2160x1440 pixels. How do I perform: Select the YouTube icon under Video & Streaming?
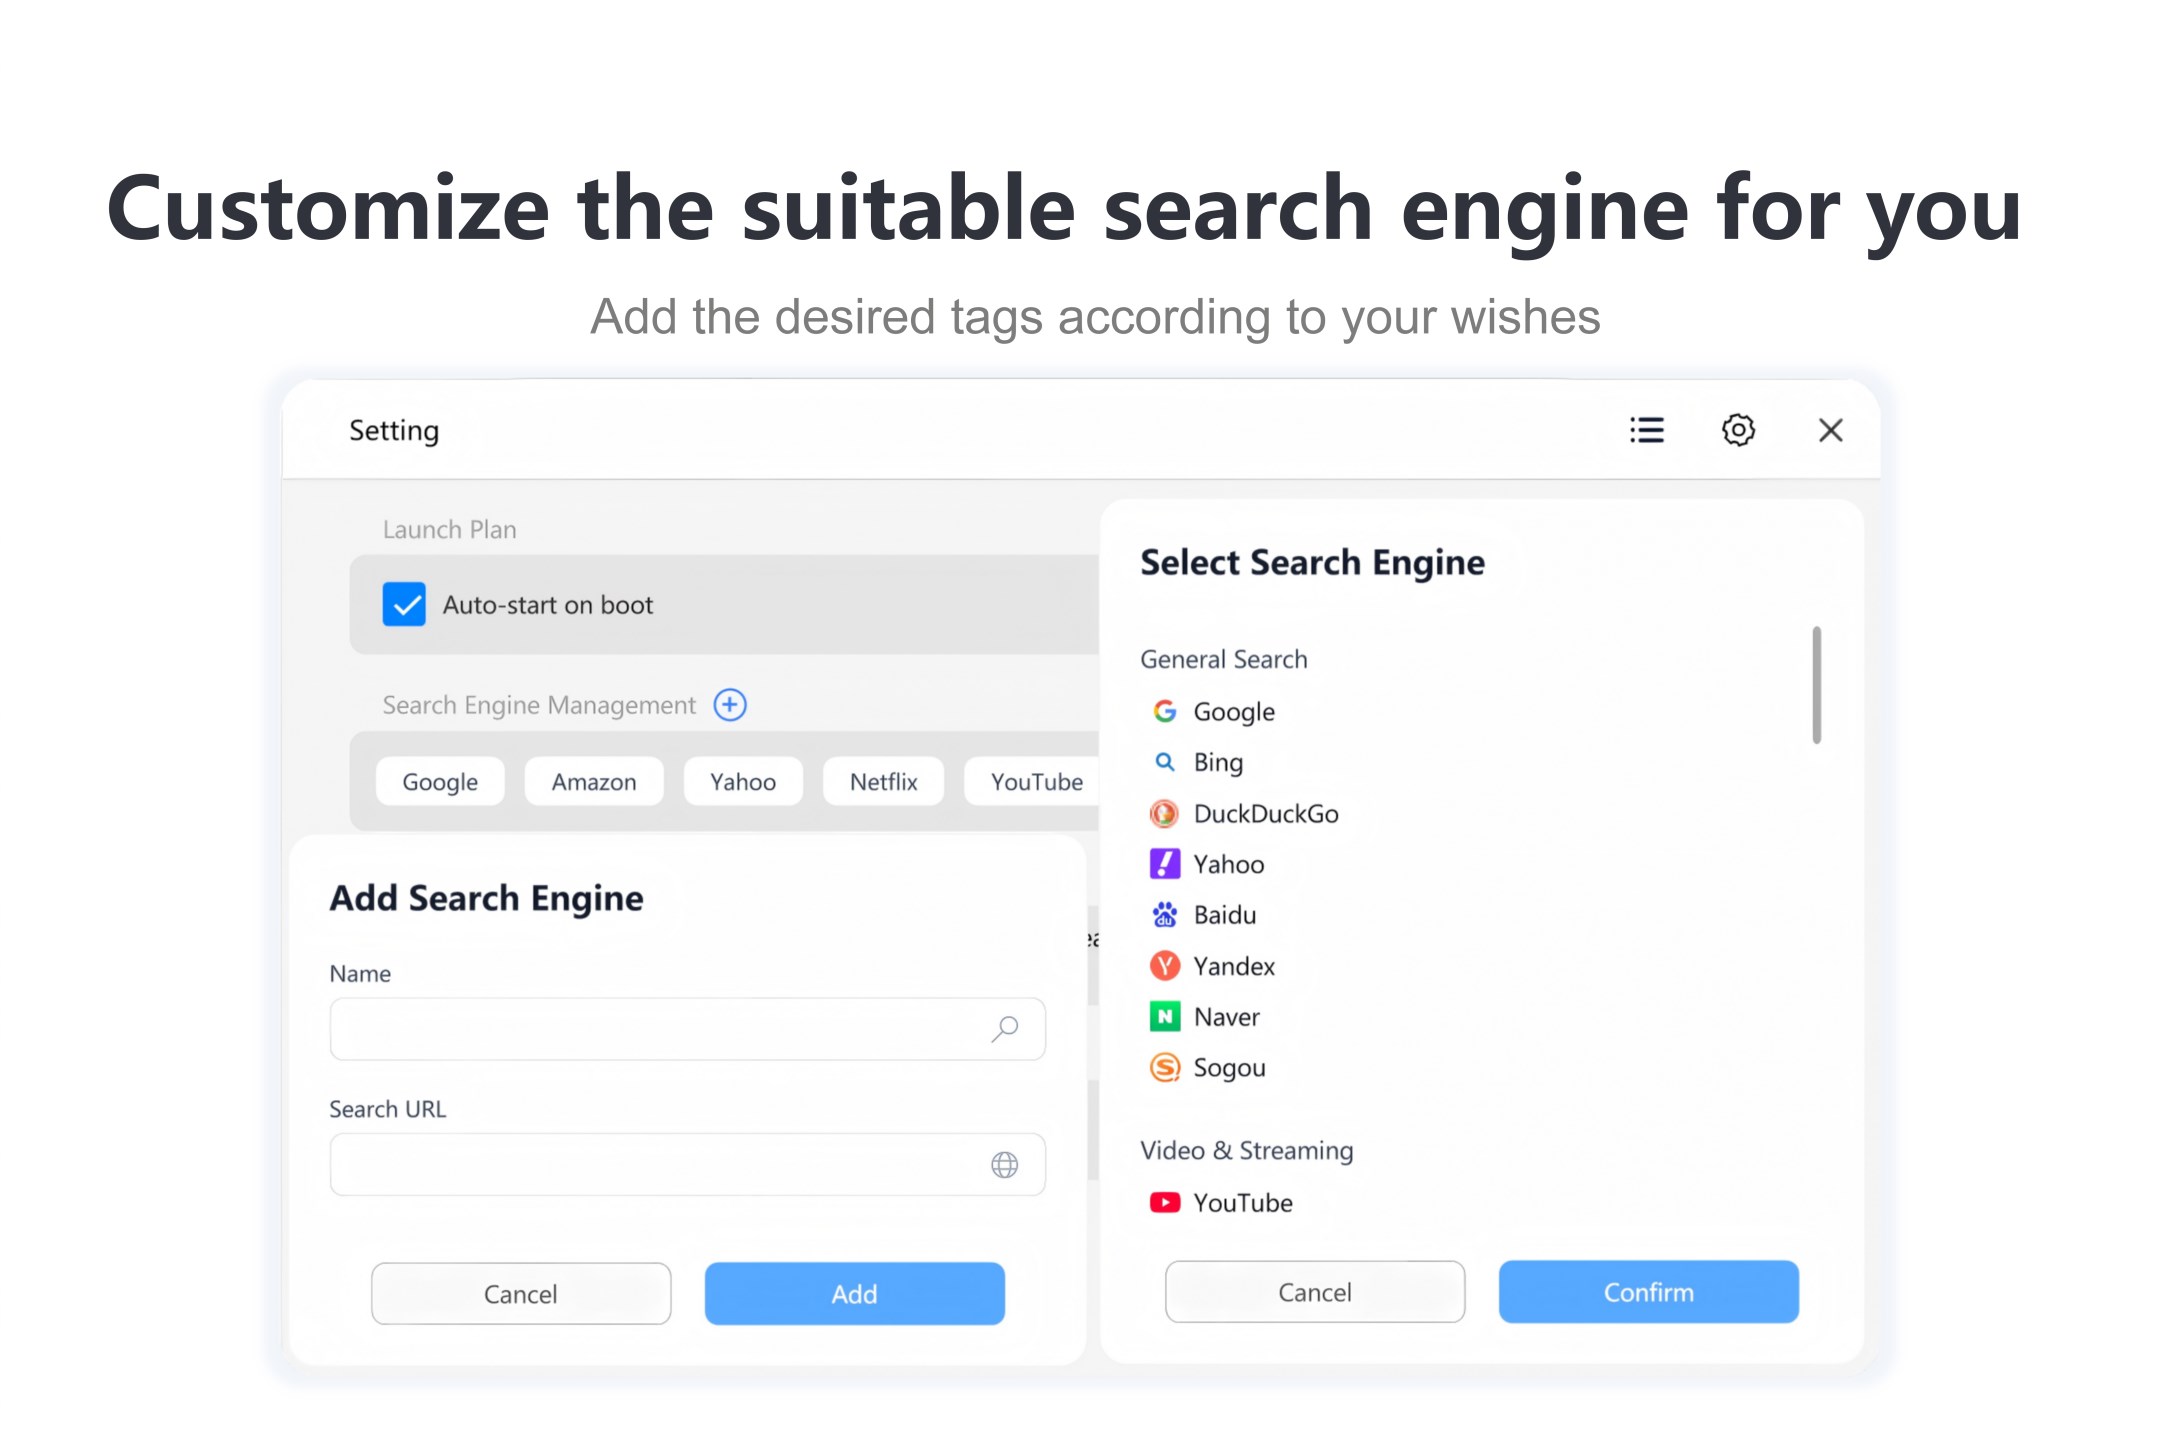click(1164, 1202)
